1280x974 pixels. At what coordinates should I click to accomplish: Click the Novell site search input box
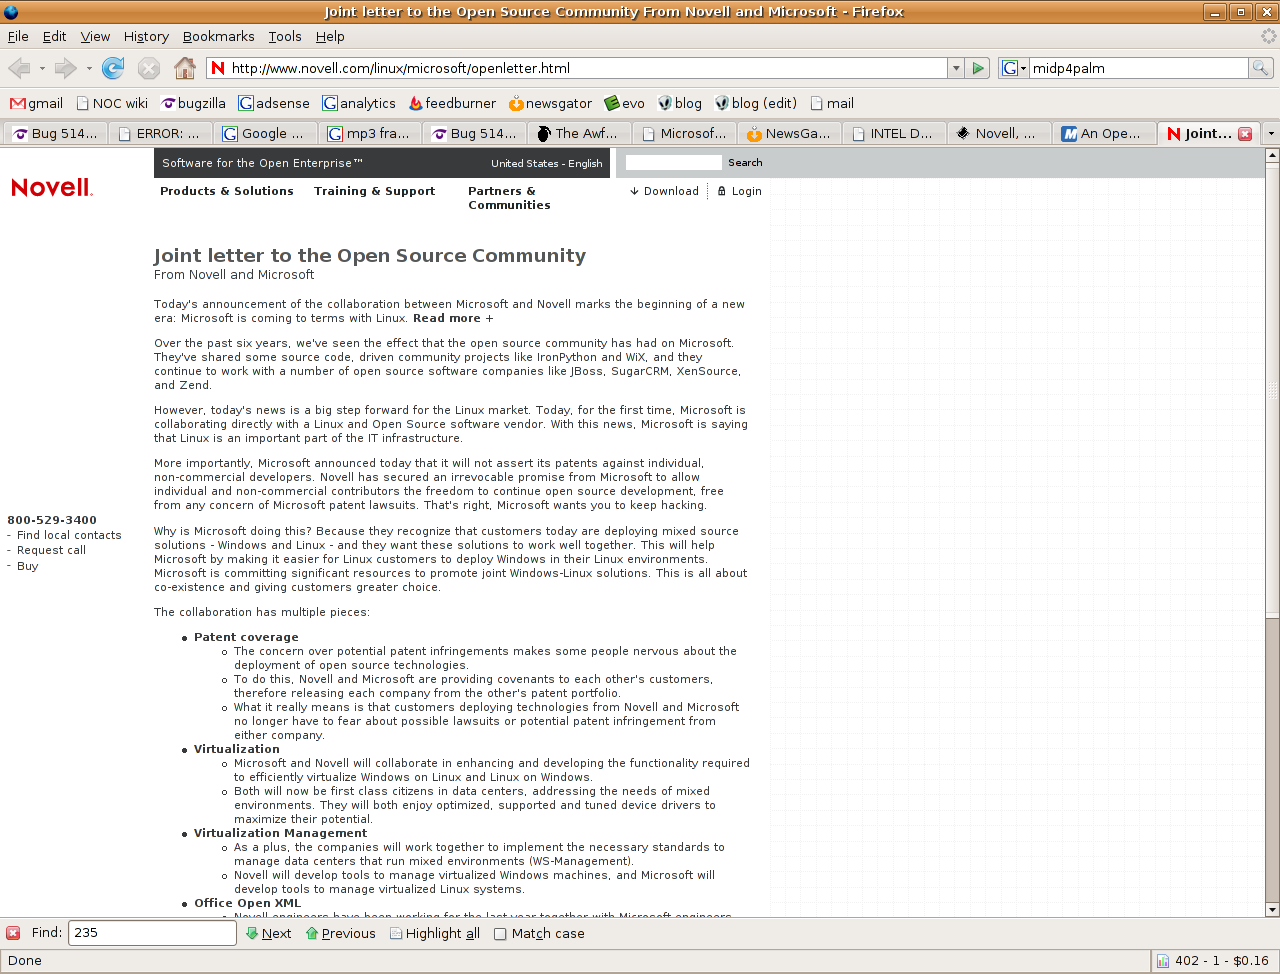pyautogui.click(x=673, y=162)
